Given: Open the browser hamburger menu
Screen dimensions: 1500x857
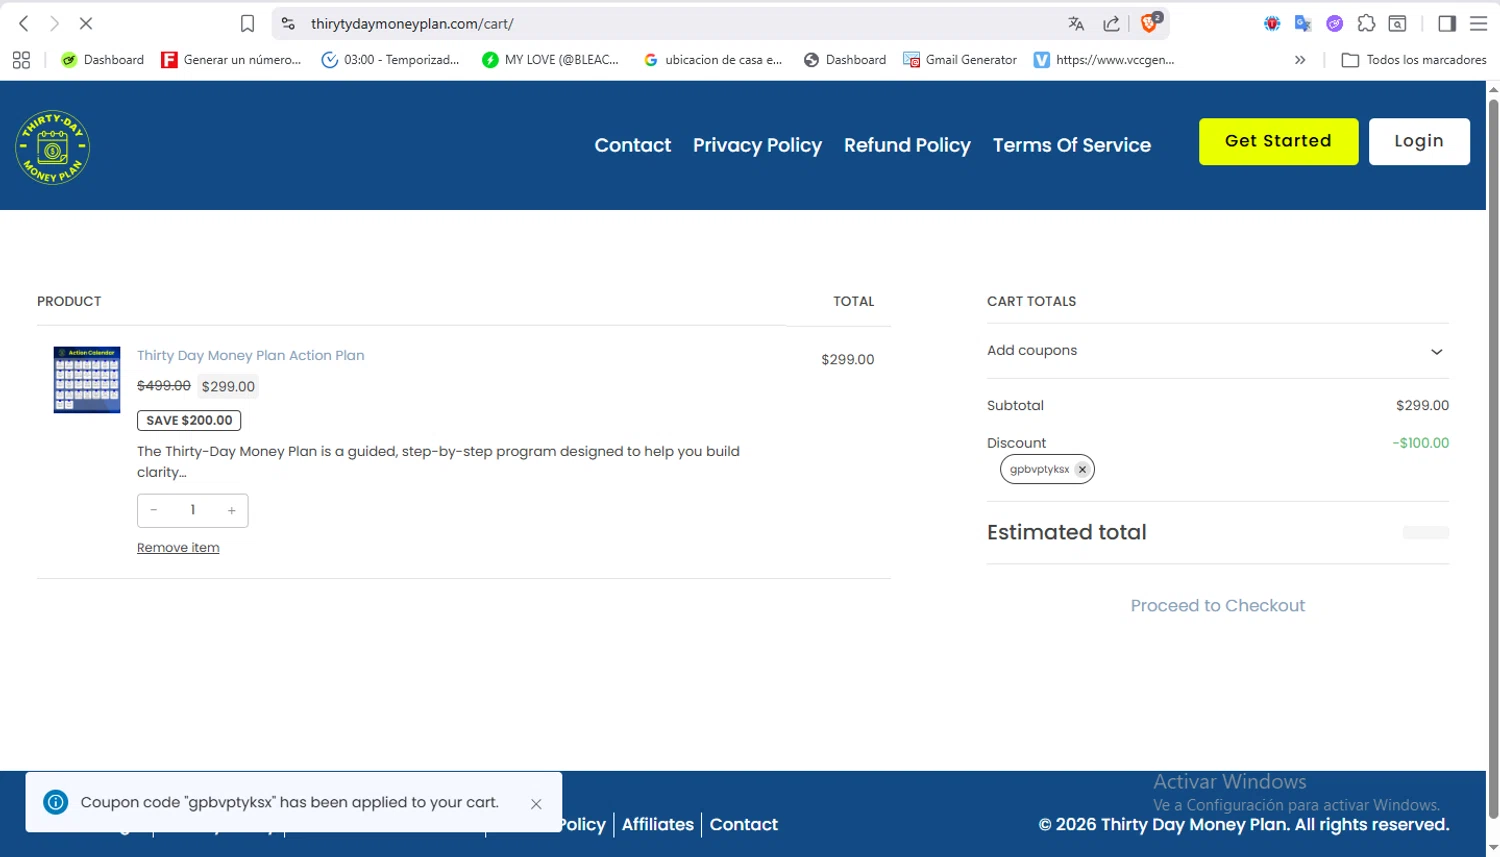Looking at the screenshot, I should tap(1478, 23).
